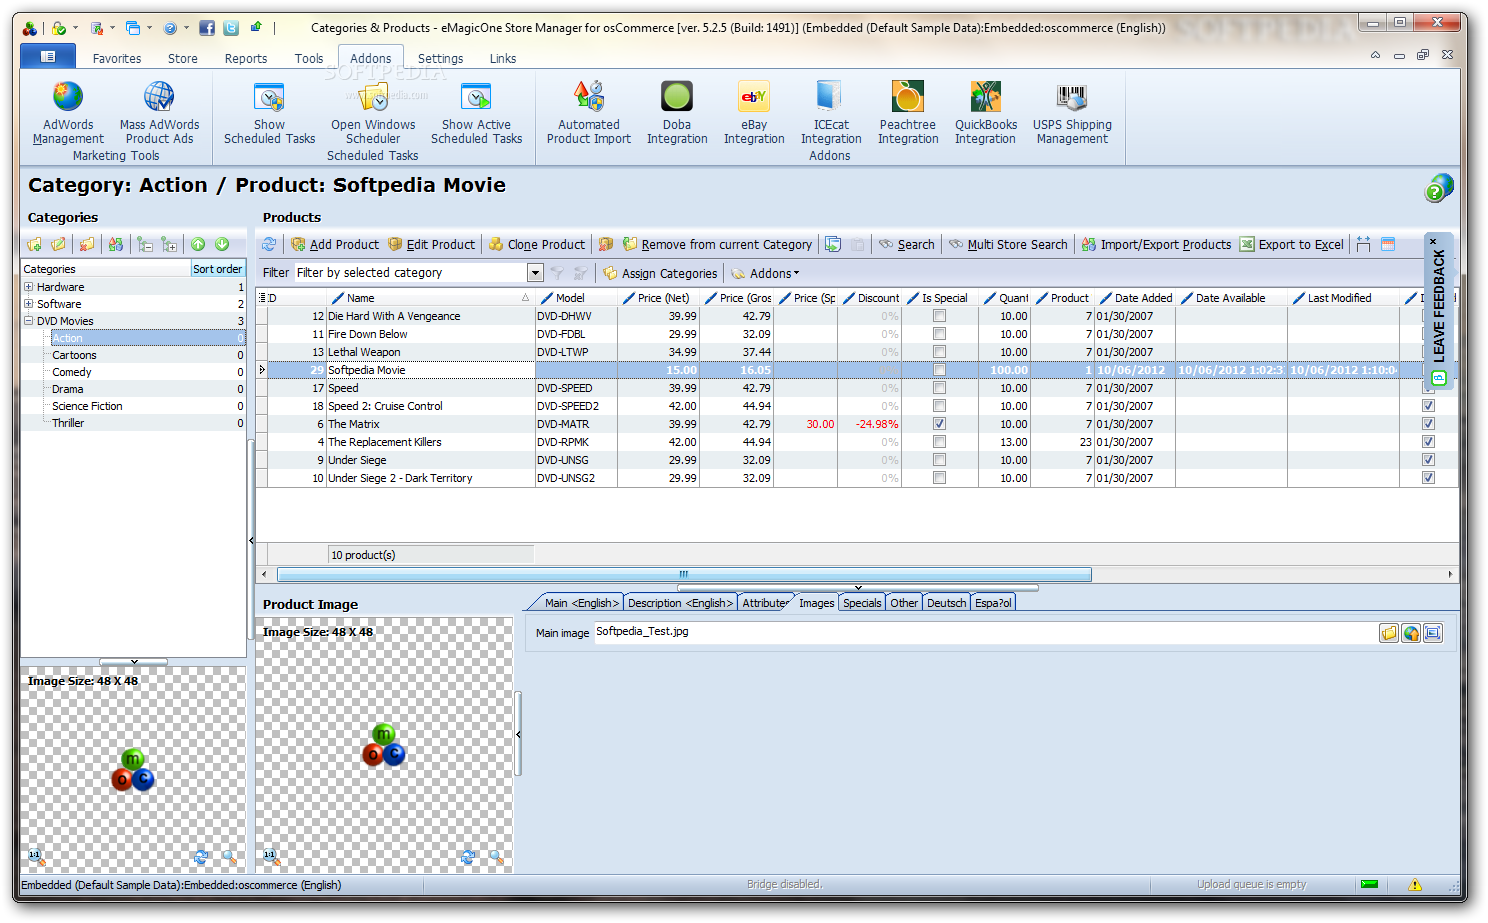Open dropdown arrow next to help icon in title bar

[x=186, y=28]
